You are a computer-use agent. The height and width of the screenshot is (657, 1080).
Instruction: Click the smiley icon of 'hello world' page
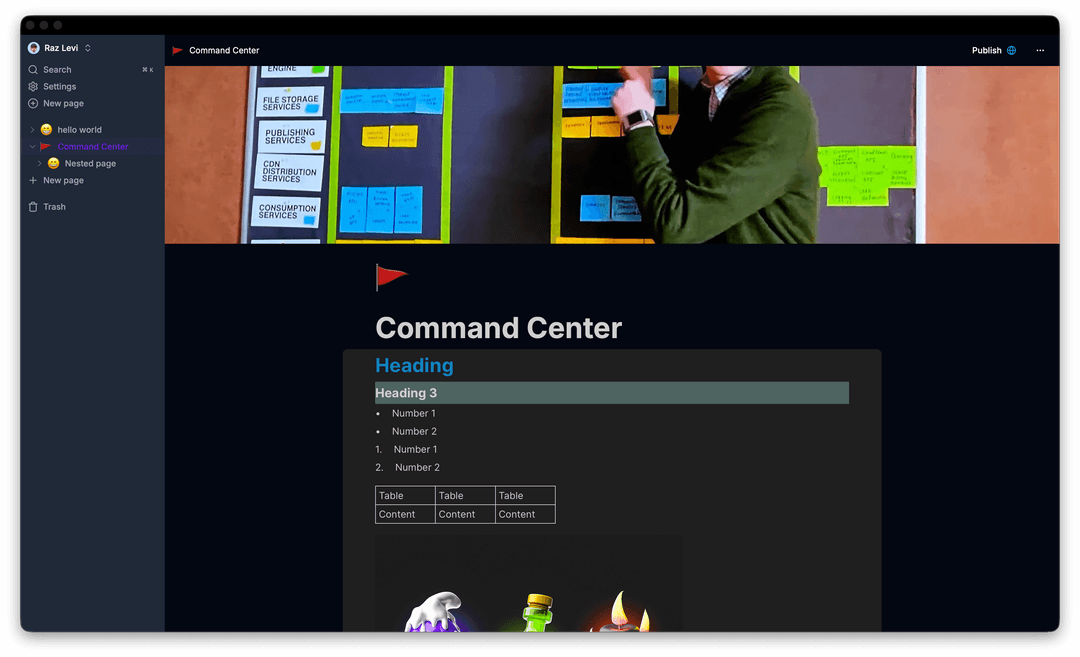[46, 129]
